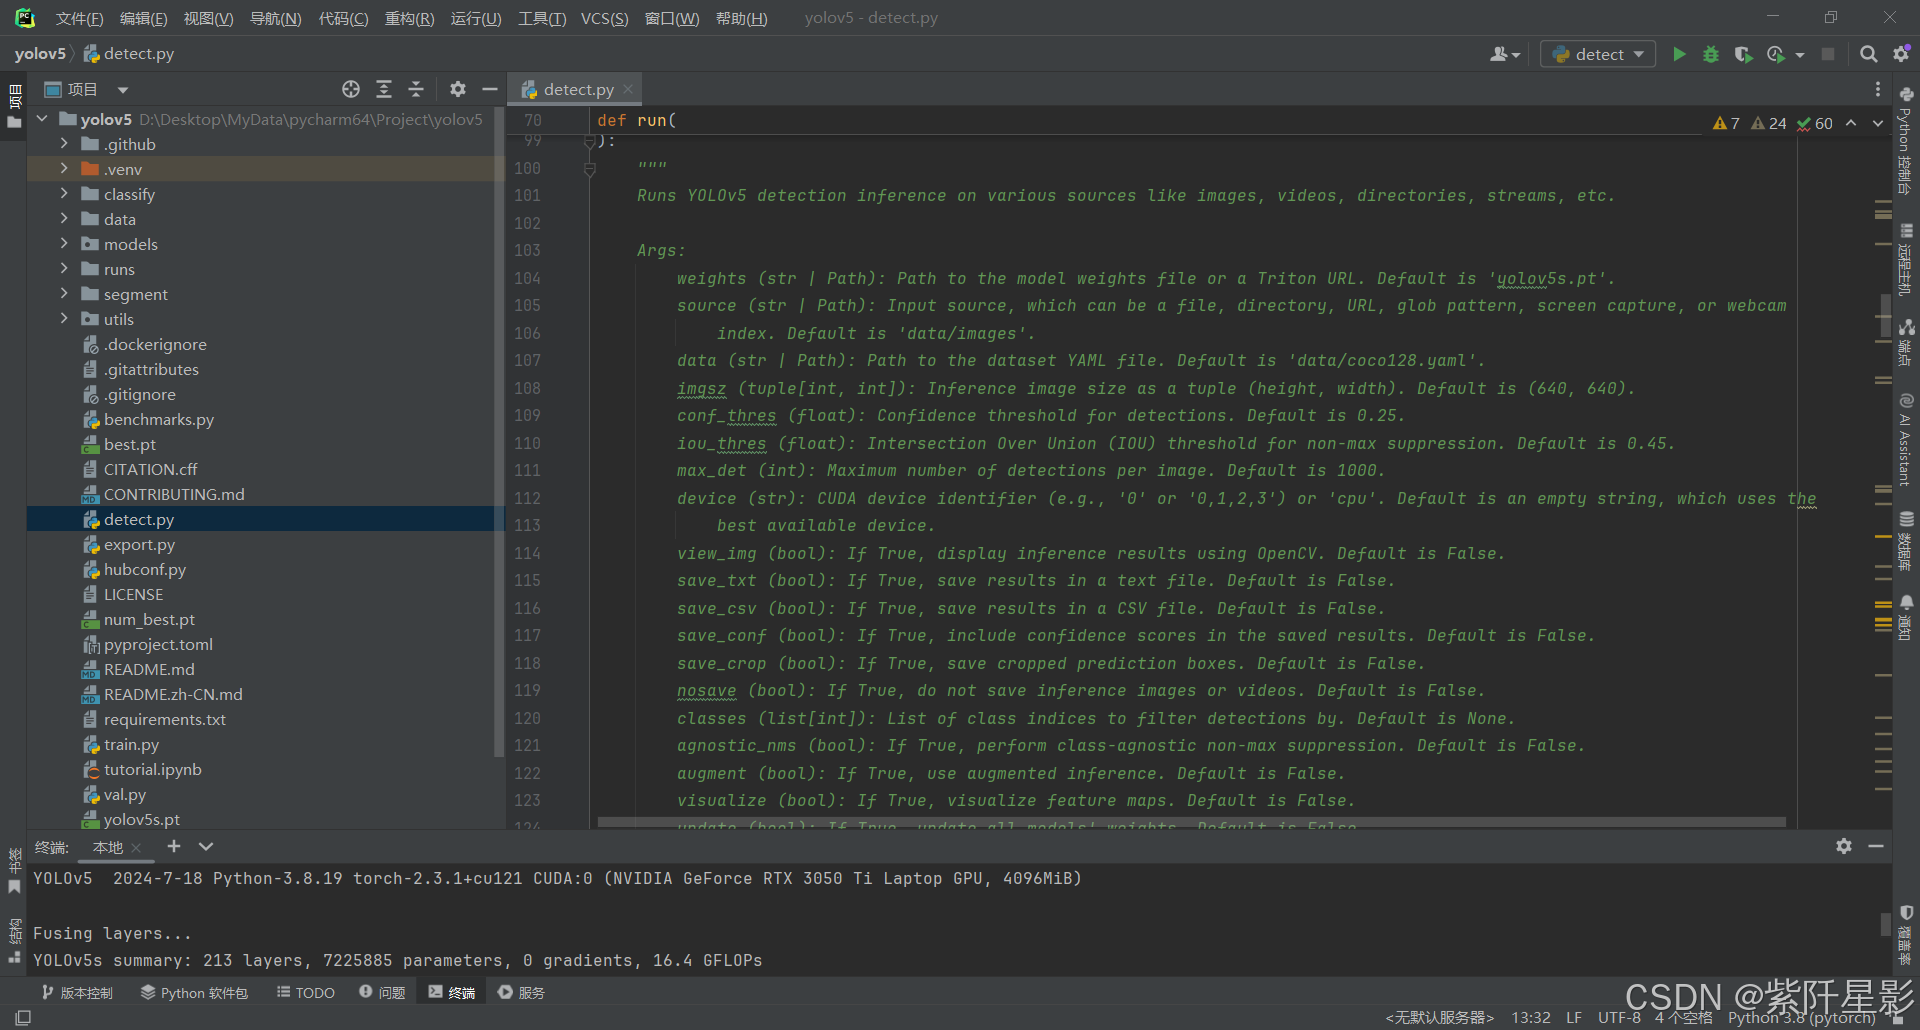This screenshot has height=1030, width=1920.
Task: Open the profiler dropdown arrow
Action: (x=1800, y=55)
